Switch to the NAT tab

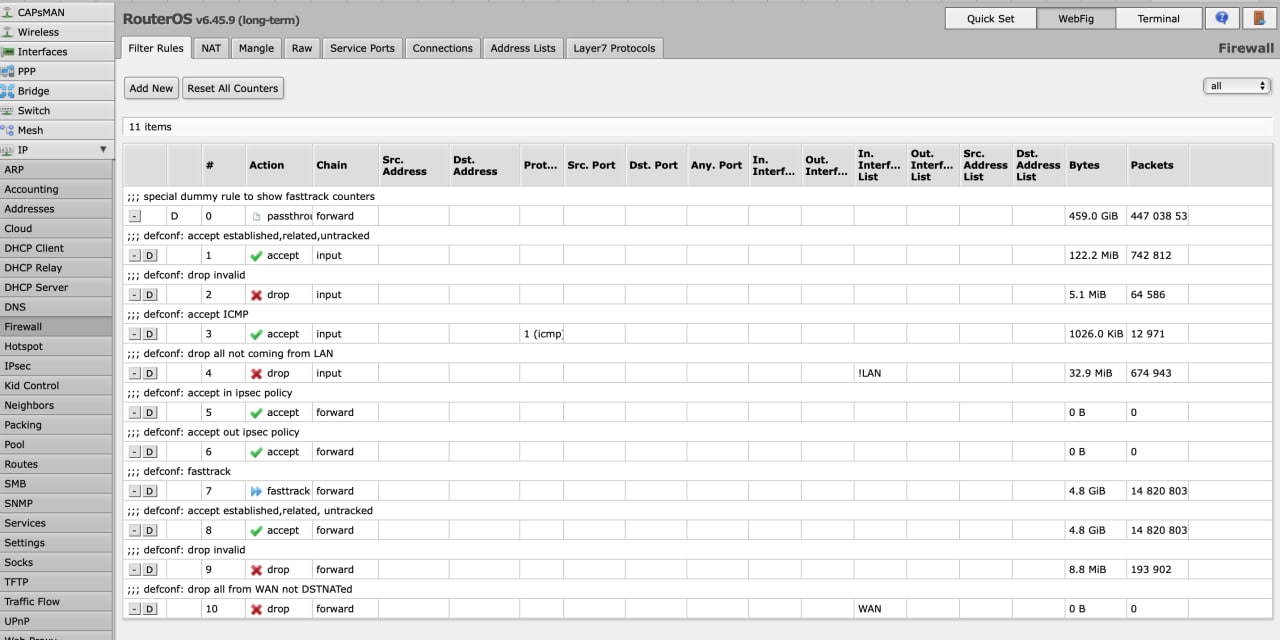coord(211,48)
